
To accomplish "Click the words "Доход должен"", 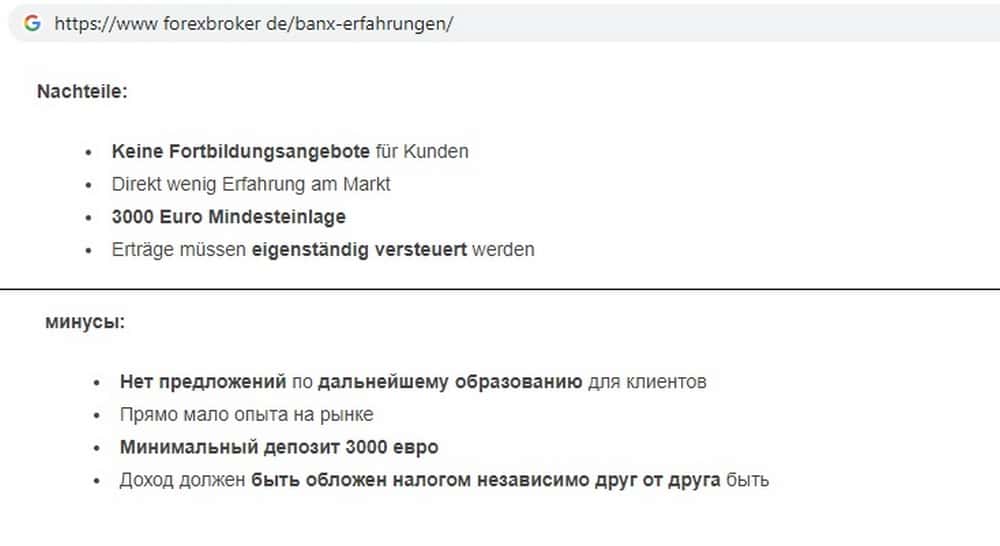I will coord(182,480).
